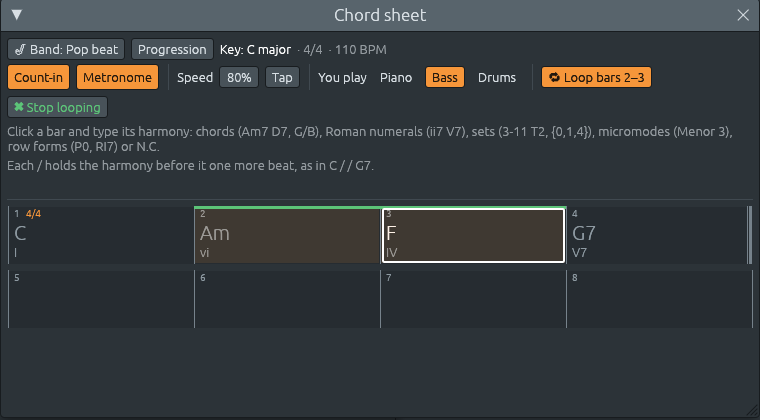Toggle Bass as your played part
This screenshot has width=760, height=420.
pos(444,78)
